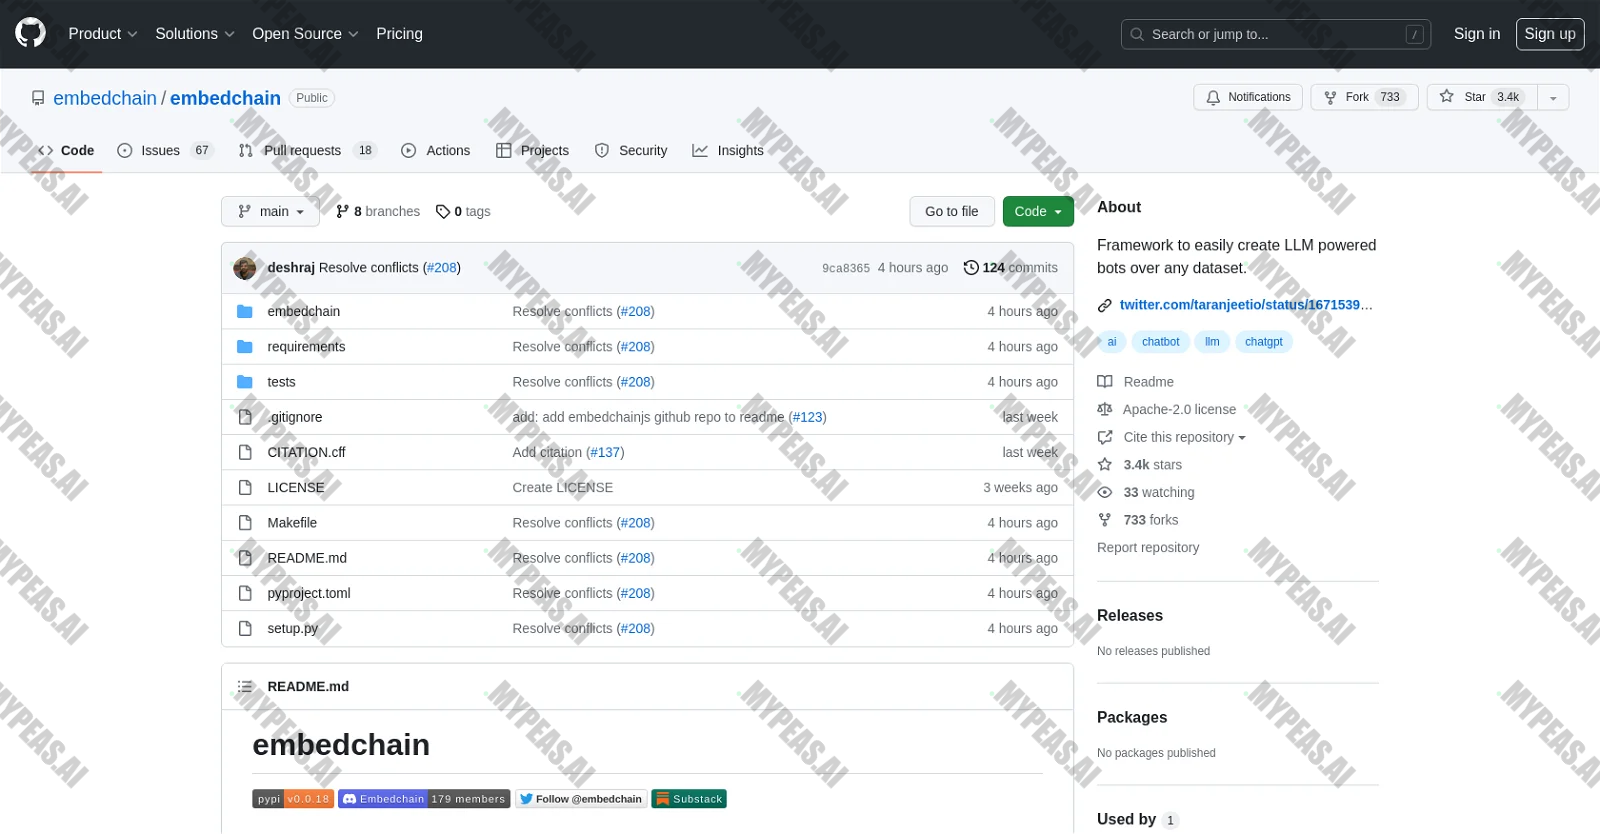Click the setup.py file icon
The height and width of the screenshot is (834, 1600).
click(245, 628)
